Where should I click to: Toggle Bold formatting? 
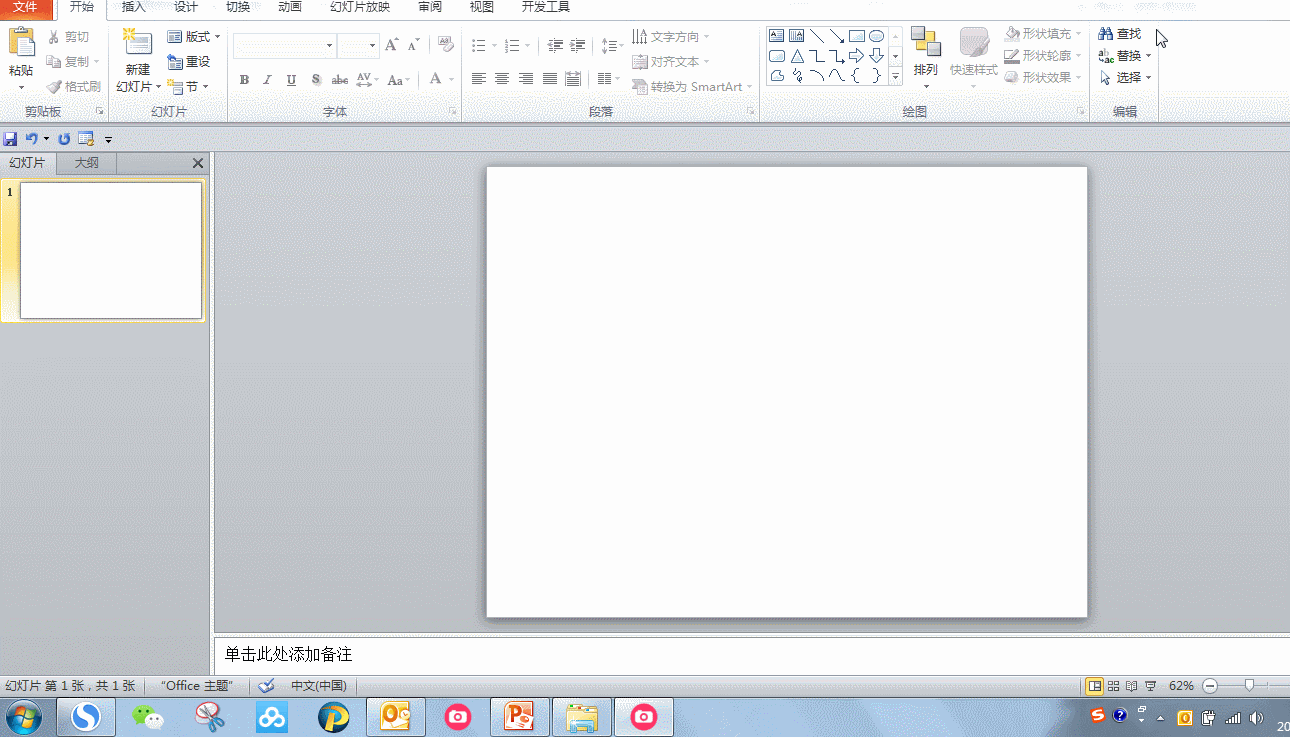244,80
